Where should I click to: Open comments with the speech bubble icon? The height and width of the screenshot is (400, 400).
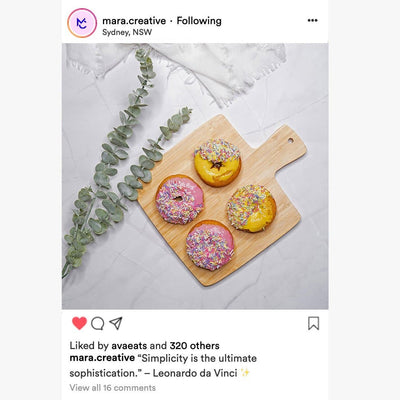(98, 323)
